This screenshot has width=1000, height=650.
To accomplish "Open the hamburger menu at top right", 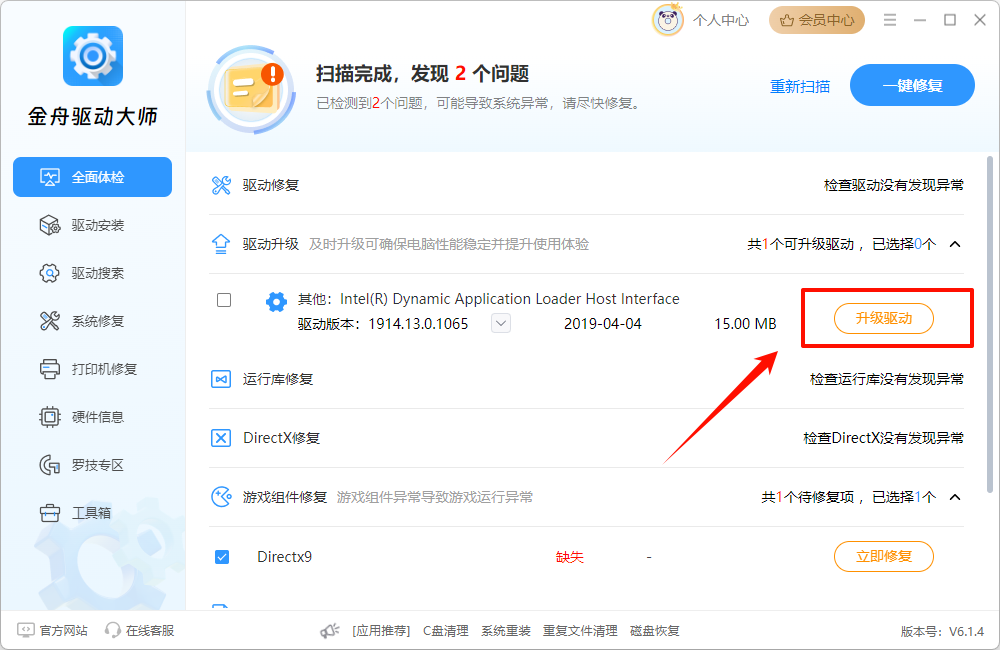I will 889,19.
